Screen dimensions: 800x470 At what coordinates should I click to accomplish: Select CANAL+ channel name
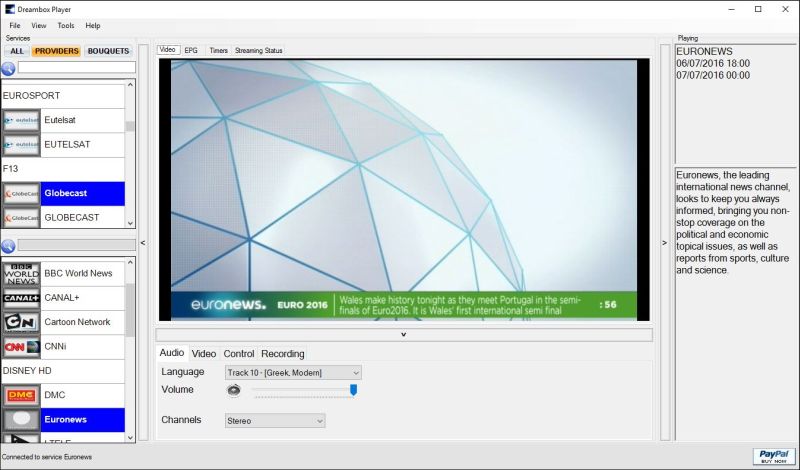62,298
